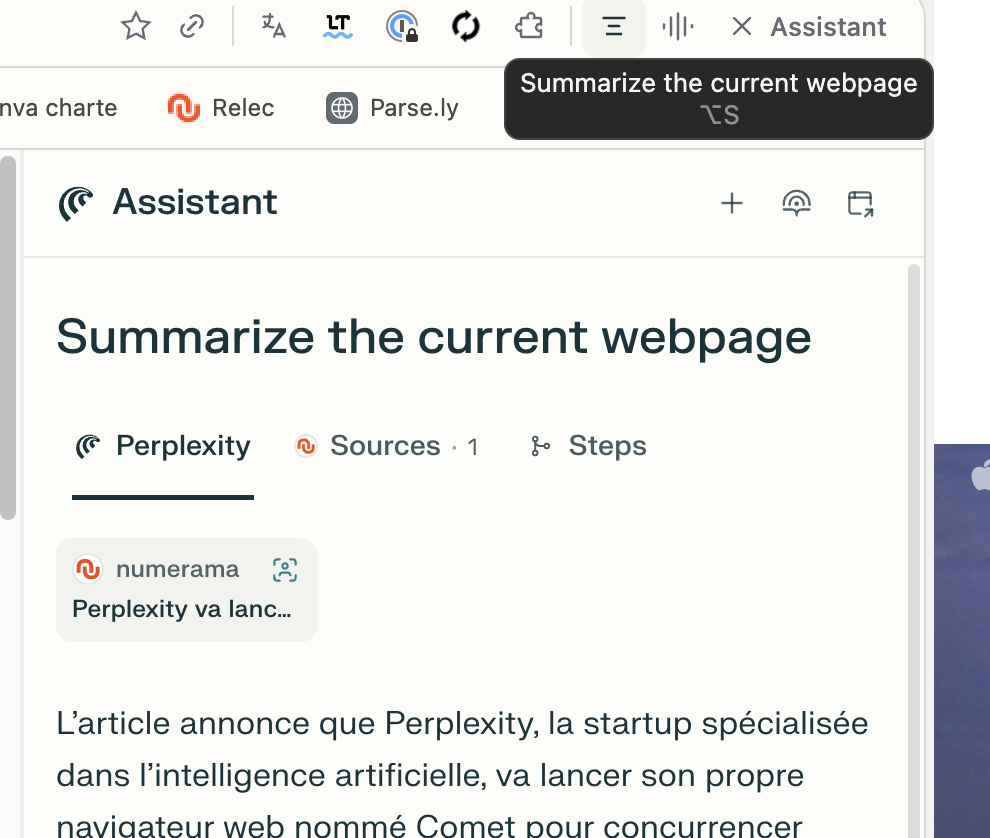The image size is (990, 838).
Task: Open the Steps tab
Action: pyautogui.click(x=588, y=446)
